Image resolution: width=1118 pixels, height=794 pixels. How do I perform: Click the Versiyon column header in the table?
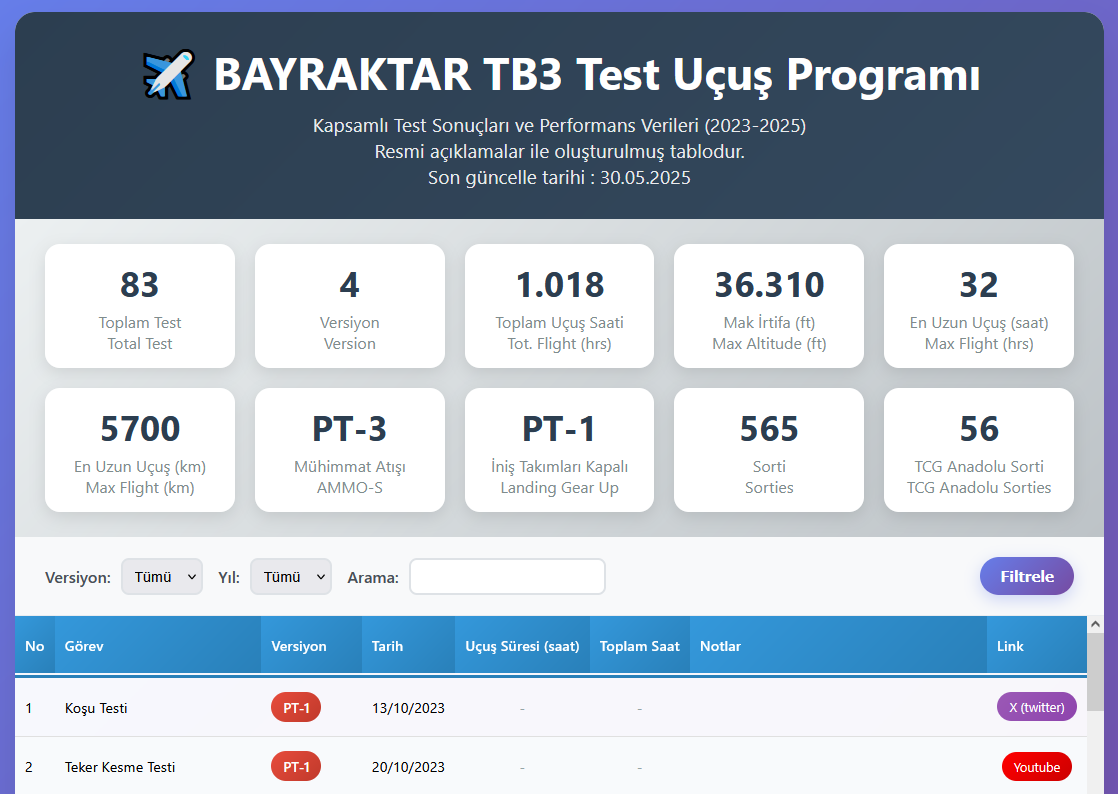pyautogui.click(x=311, y=646)
